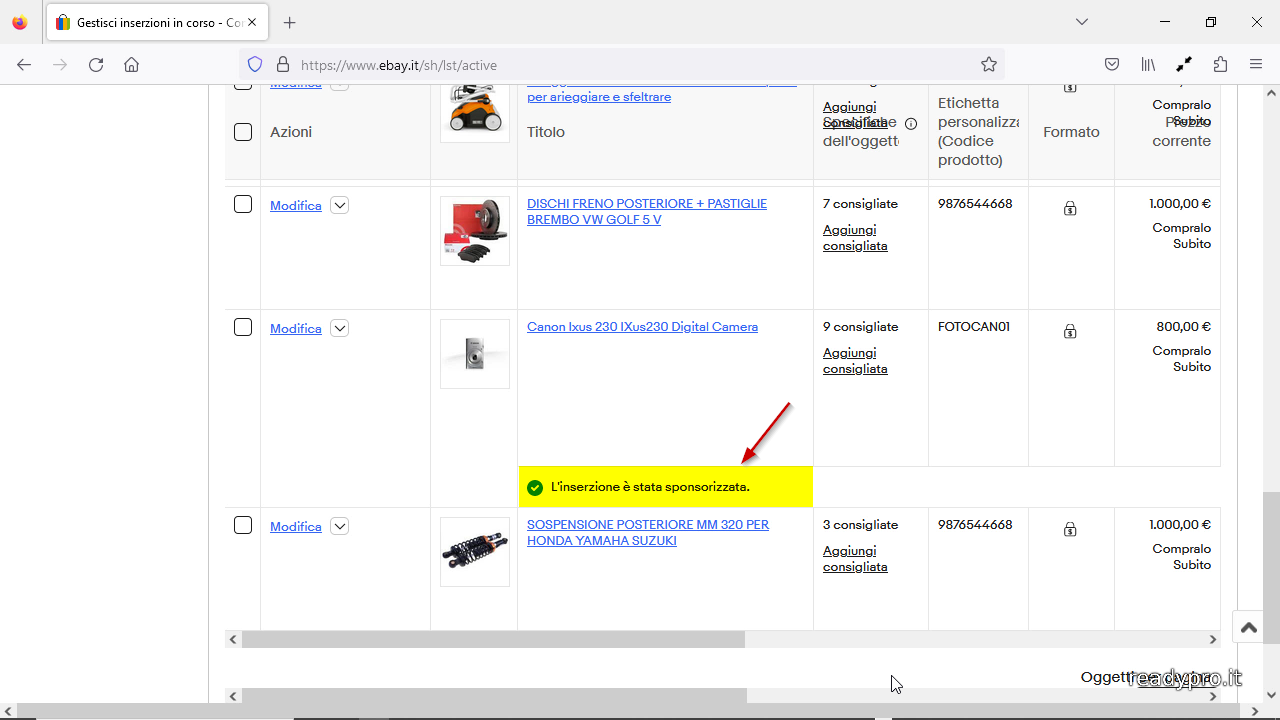Click the lock format icon in SOSPENSIONE row
The height and width of the screenshot is (720, 1280).
[1070, 530]
